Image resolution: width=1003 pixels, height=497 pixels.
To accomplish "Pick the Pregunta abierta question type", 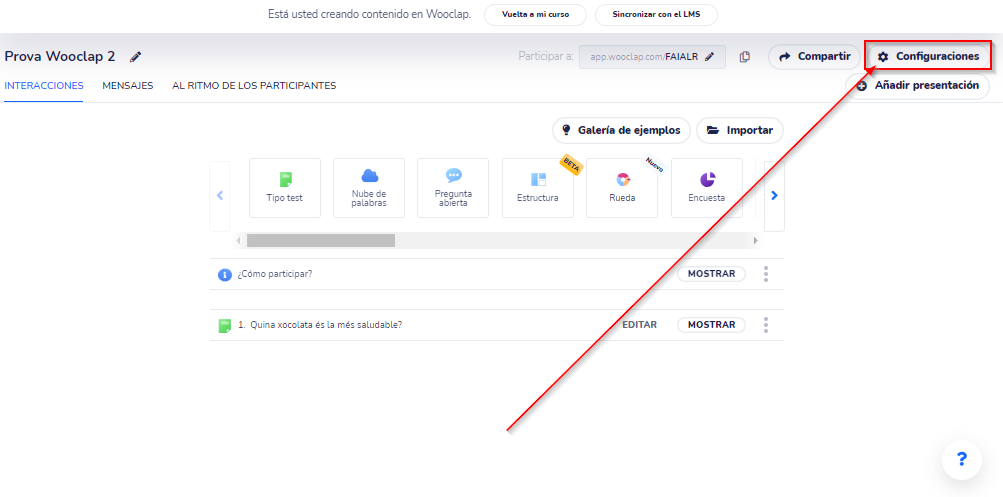I will pyautogui.click(x=453, y=188).
